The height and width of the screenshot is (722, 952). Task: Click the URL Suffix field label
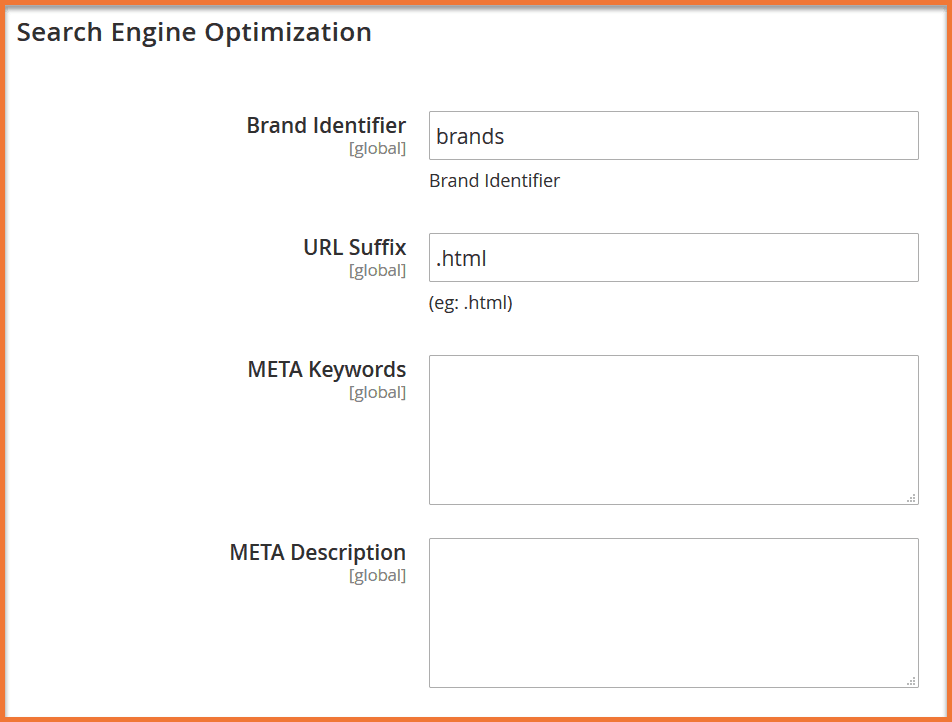[x=354, y=248]
